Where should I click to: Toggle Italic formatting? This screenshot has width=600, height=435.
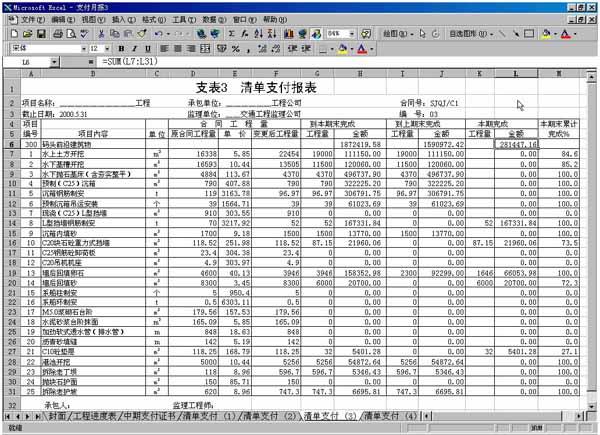click(x=134, y=48)
